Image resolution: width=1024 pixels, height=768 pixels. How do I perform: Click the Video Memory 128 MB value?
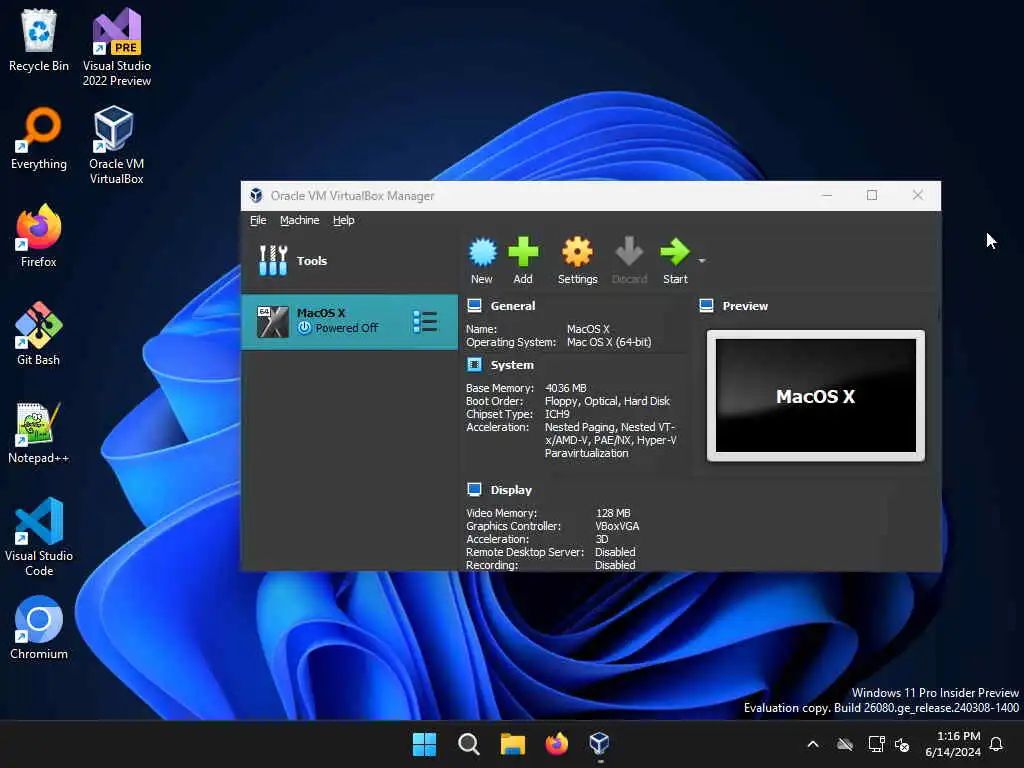tap(613, 513)
